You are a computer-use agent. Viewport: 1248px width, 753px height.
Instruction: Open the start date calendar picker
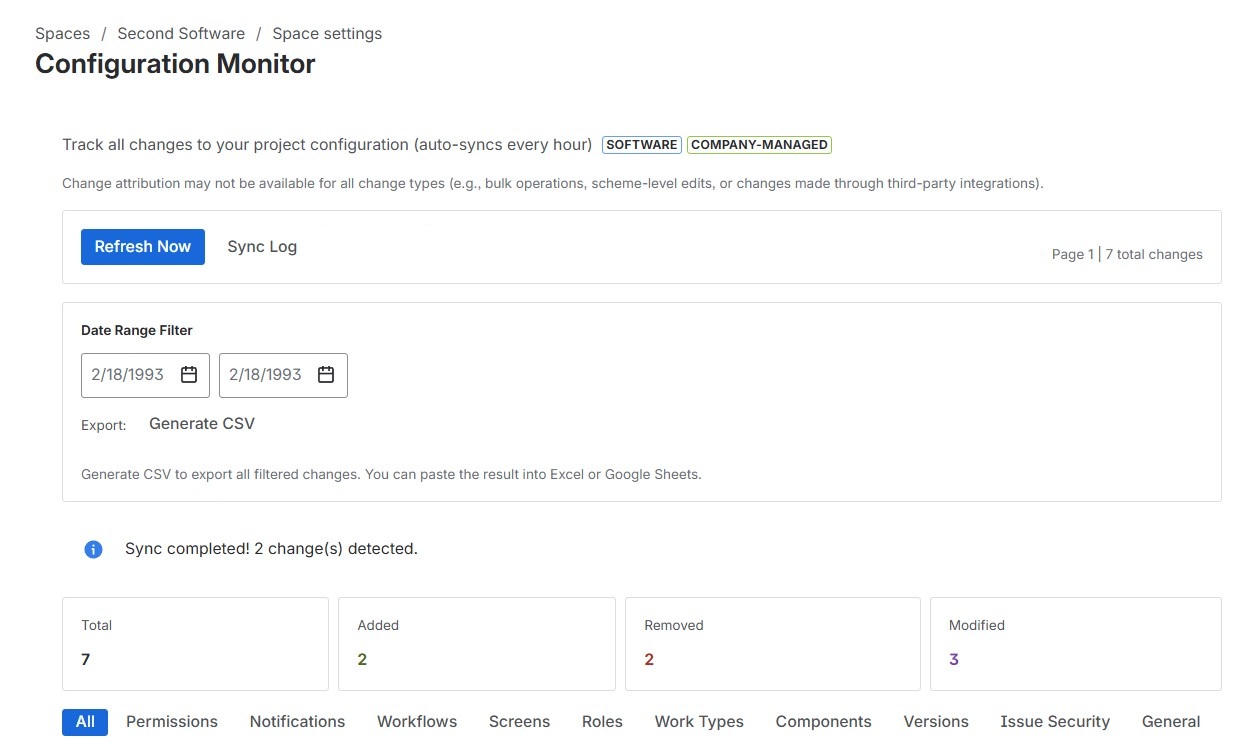point(188,374)
